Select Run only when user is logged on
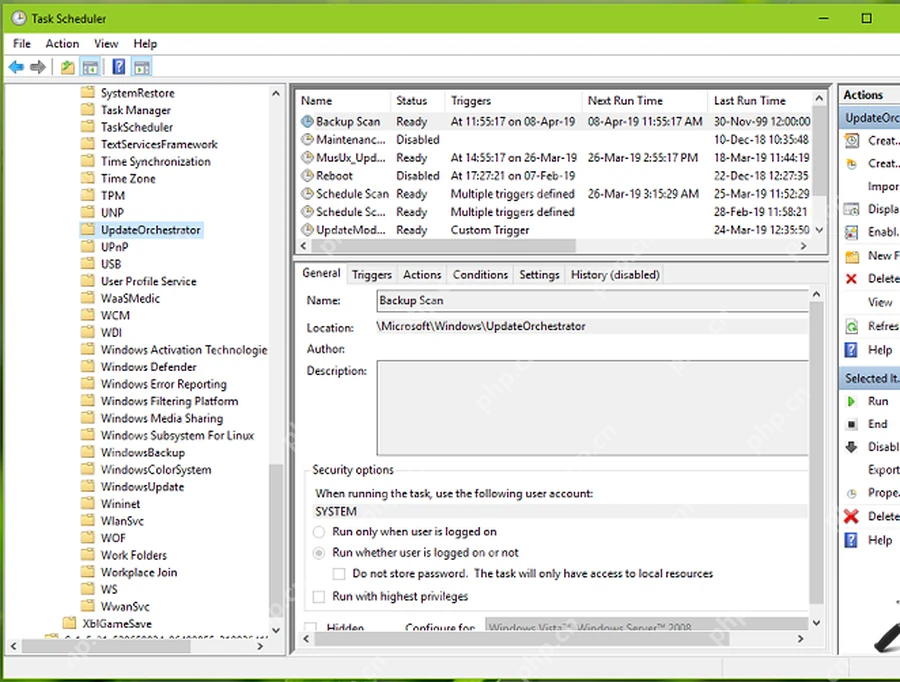This screenshot has width=900, height=682. tap(319, 532)
